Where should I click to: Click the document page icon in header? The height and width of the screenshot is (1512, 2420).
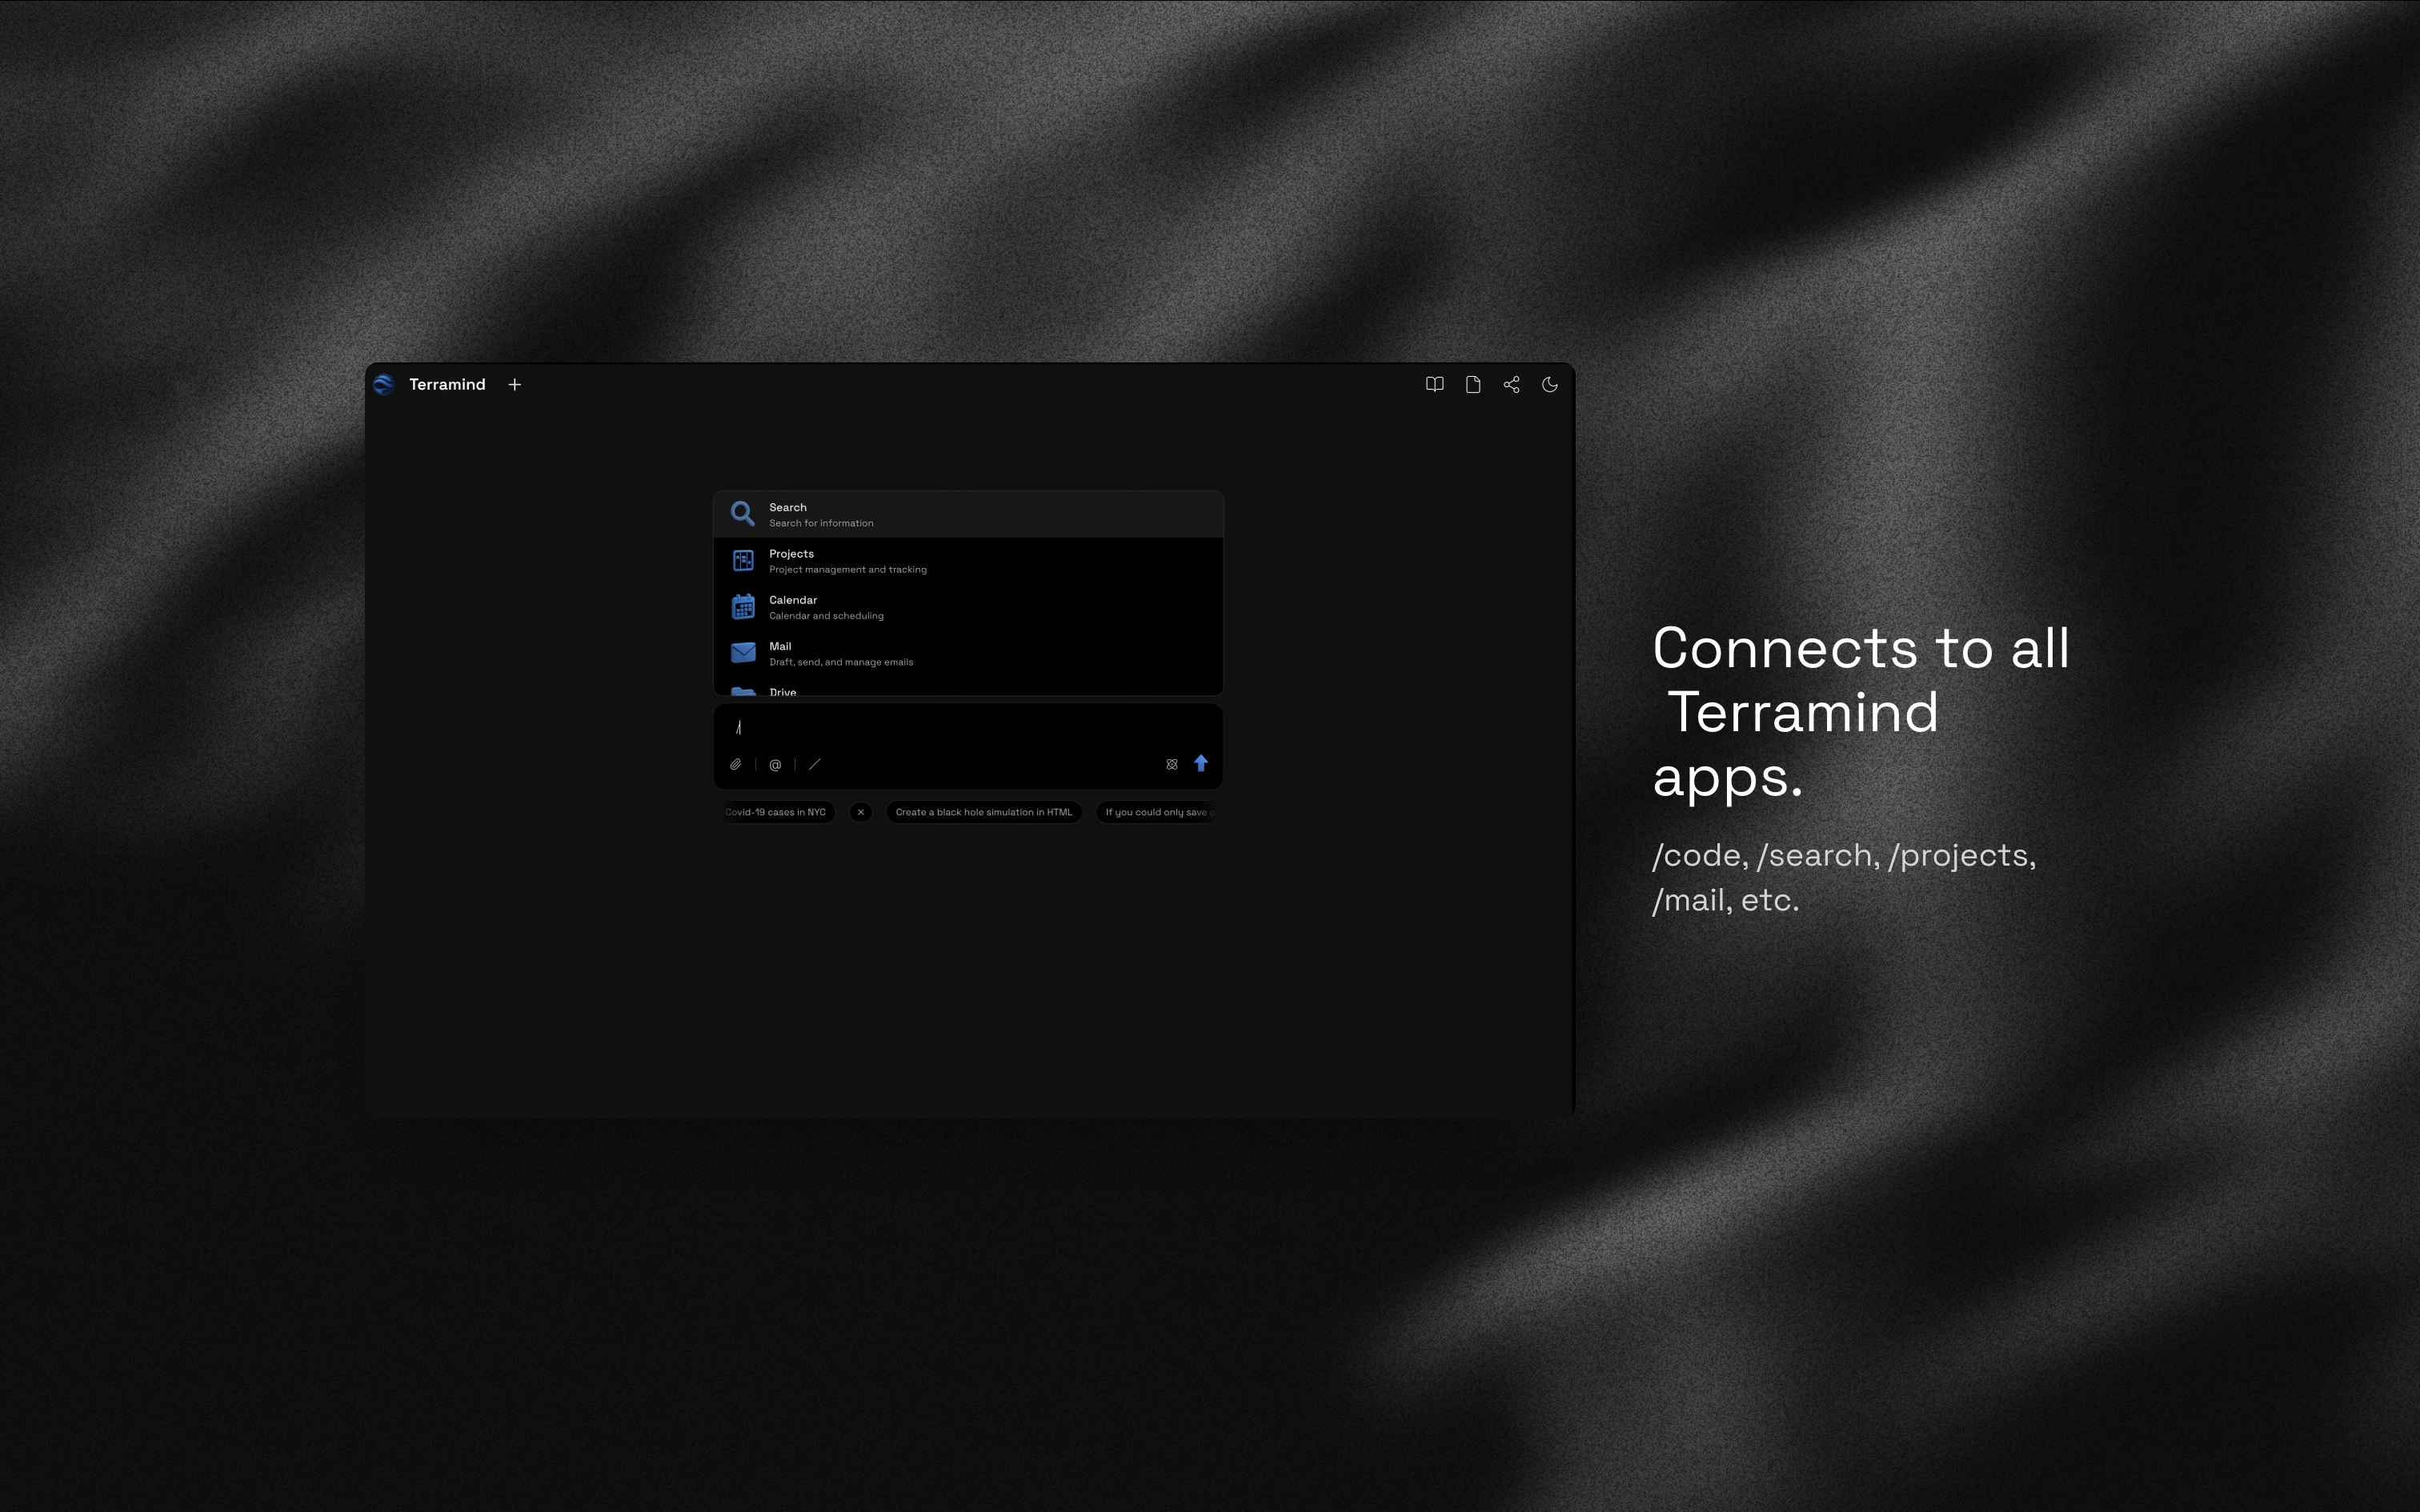tap(1472, 385)
